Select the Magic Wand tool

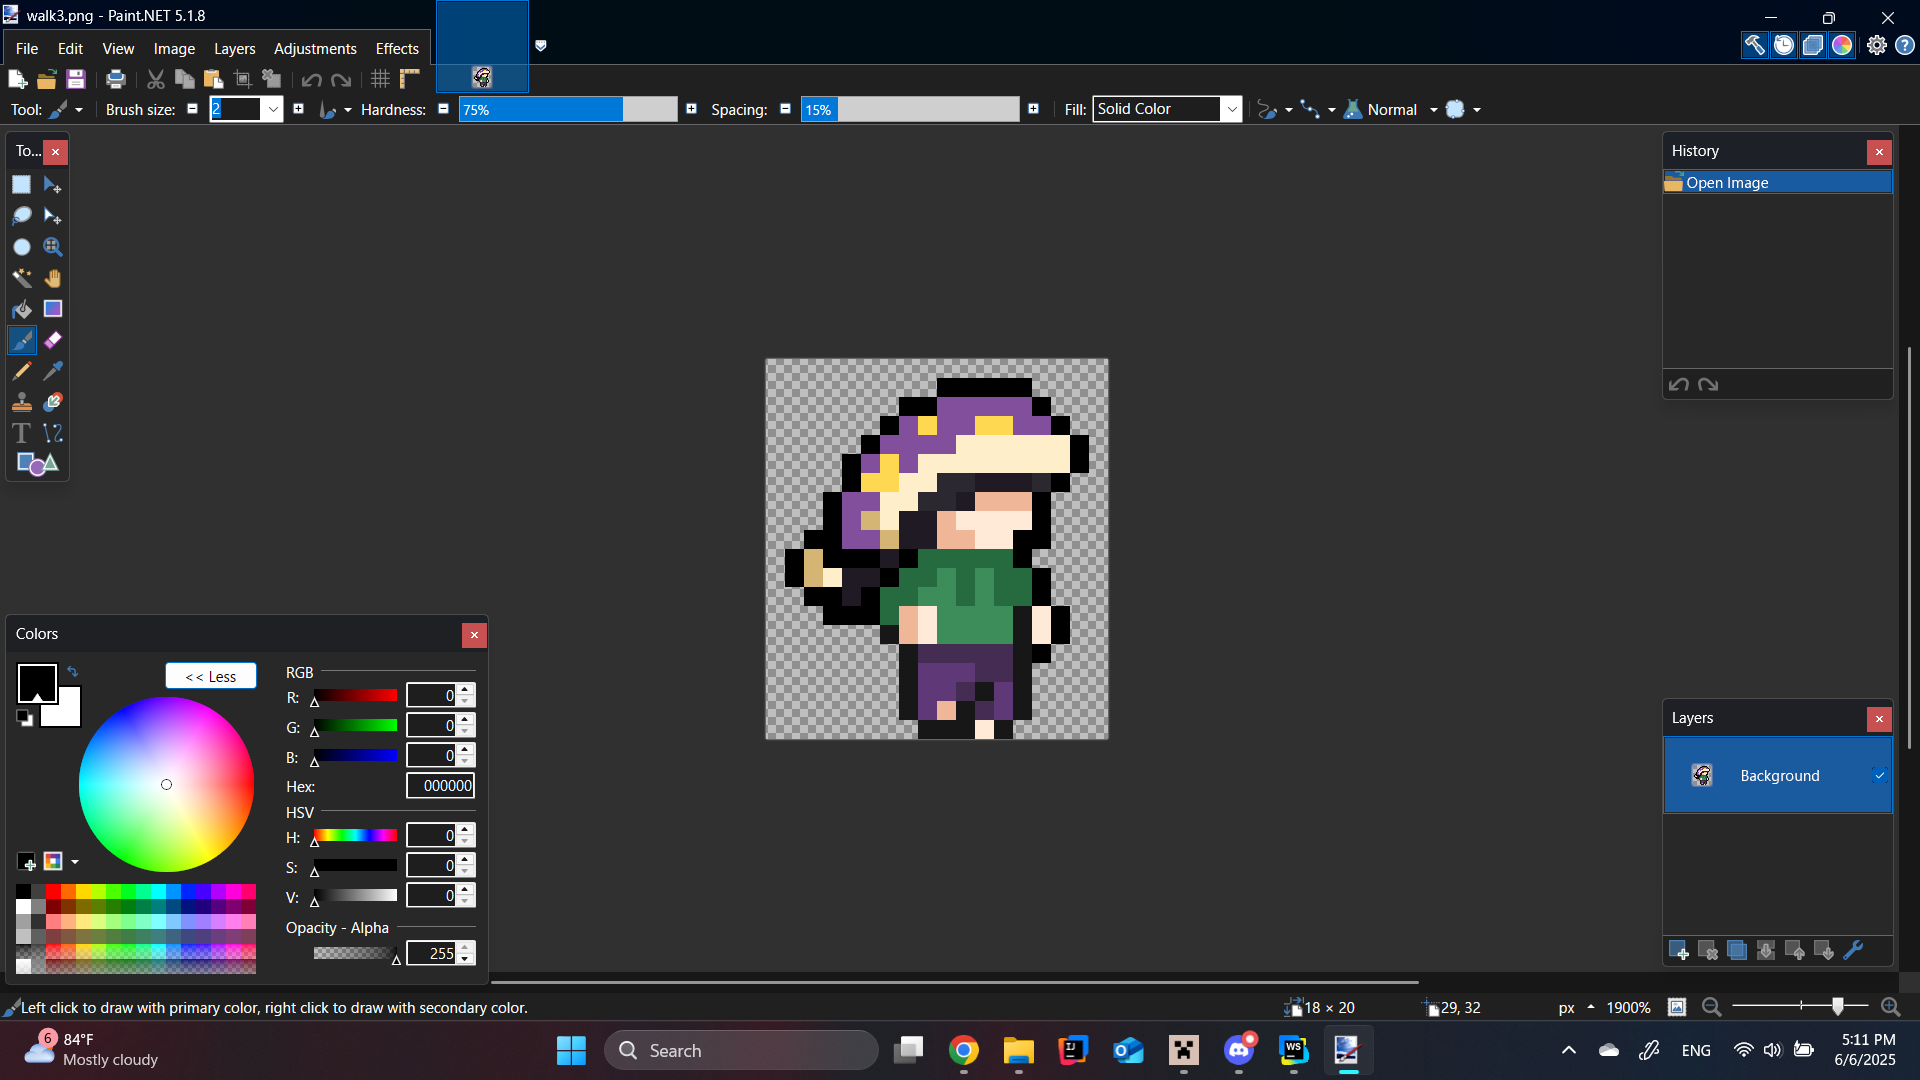coord(22,278)
